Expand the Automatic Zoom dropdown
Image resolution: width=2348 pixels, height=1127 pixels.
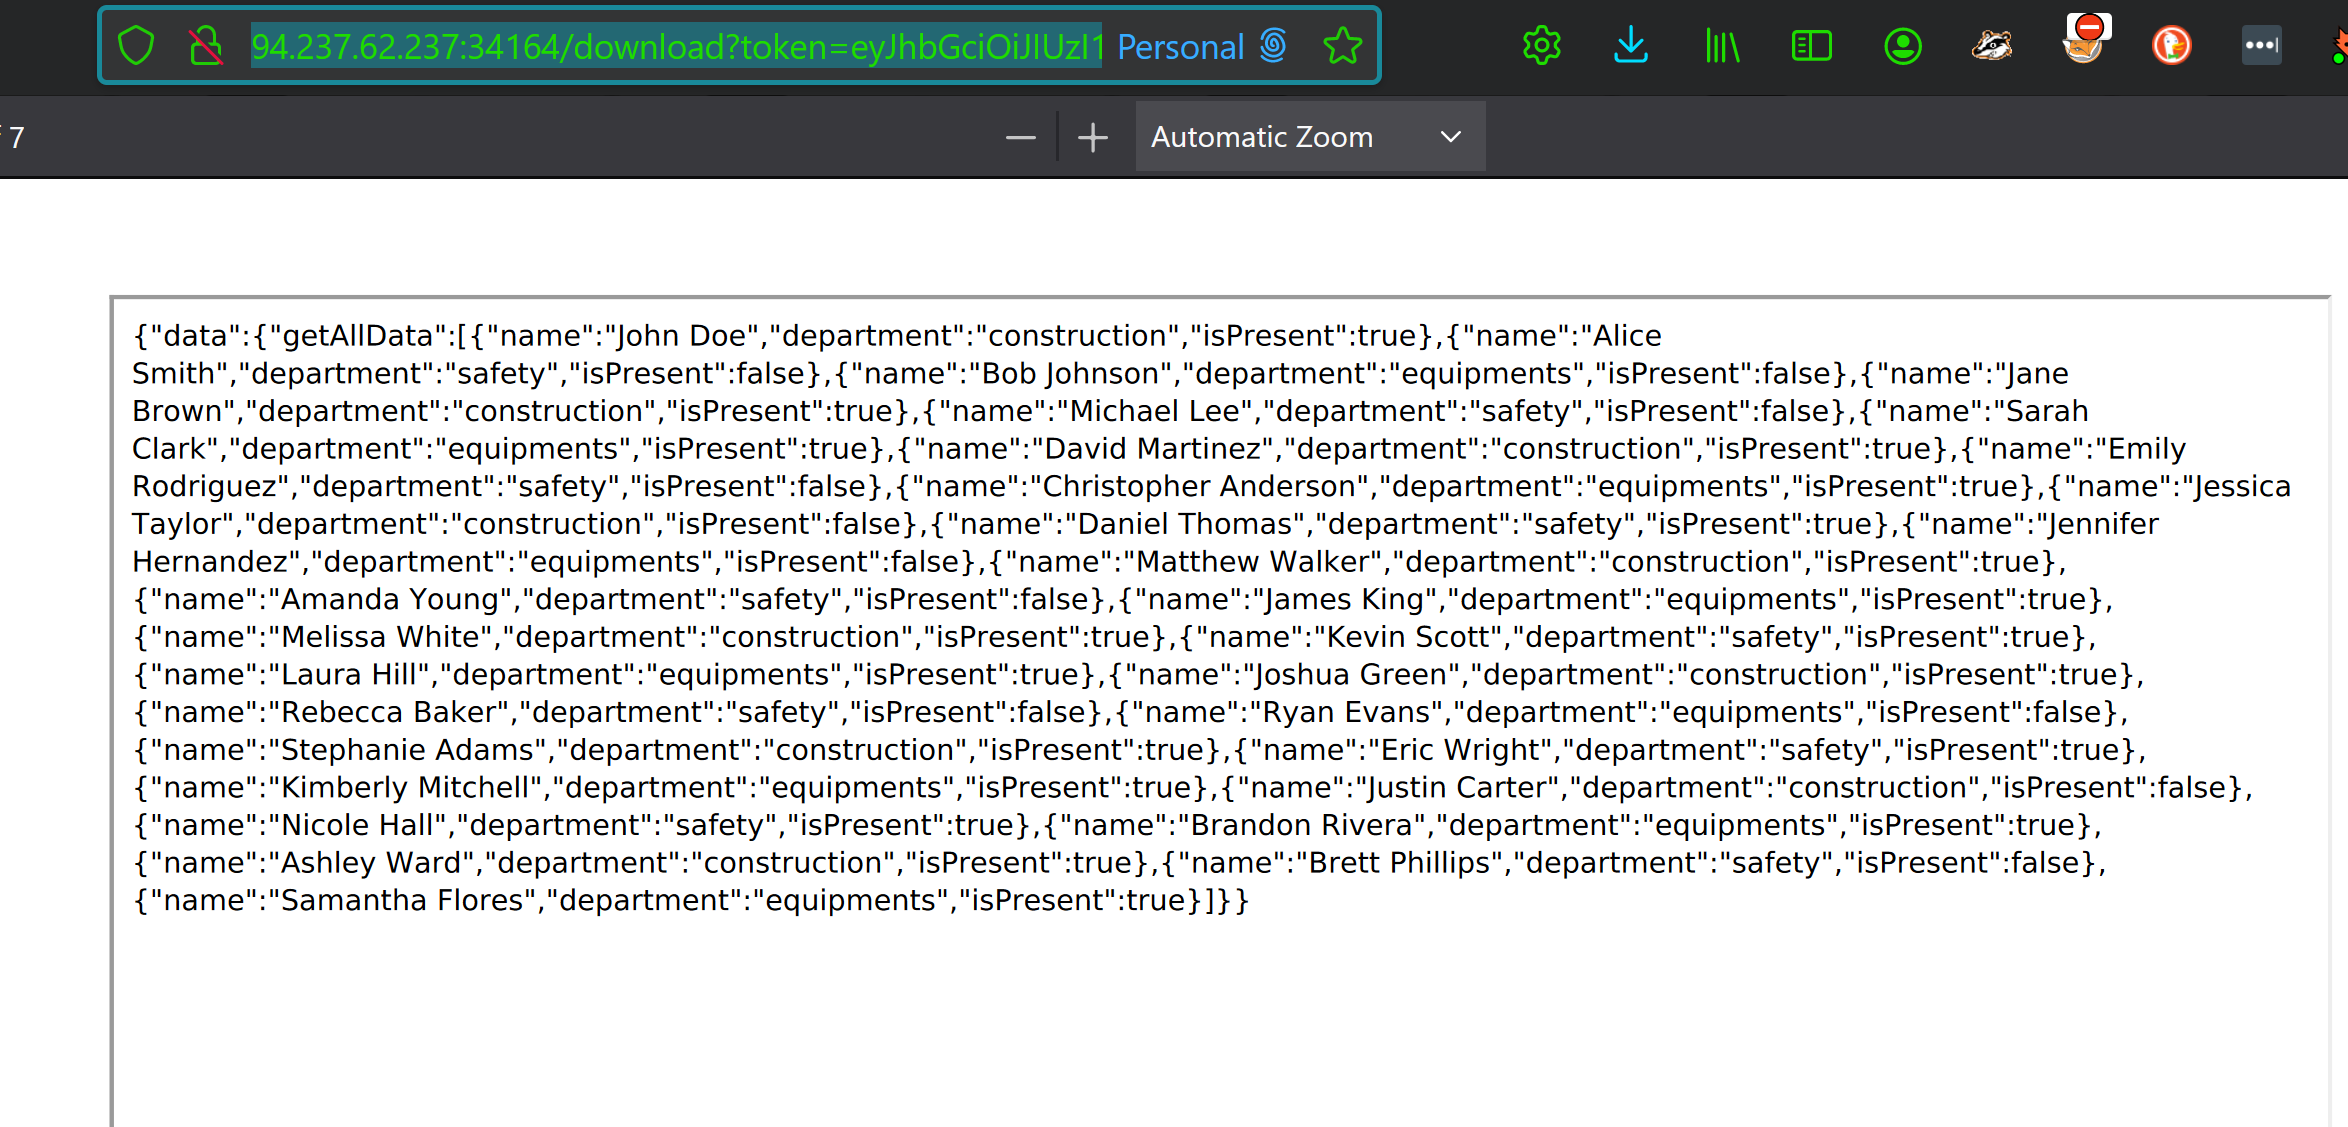pyautogui.click(x=1309, y=137)
